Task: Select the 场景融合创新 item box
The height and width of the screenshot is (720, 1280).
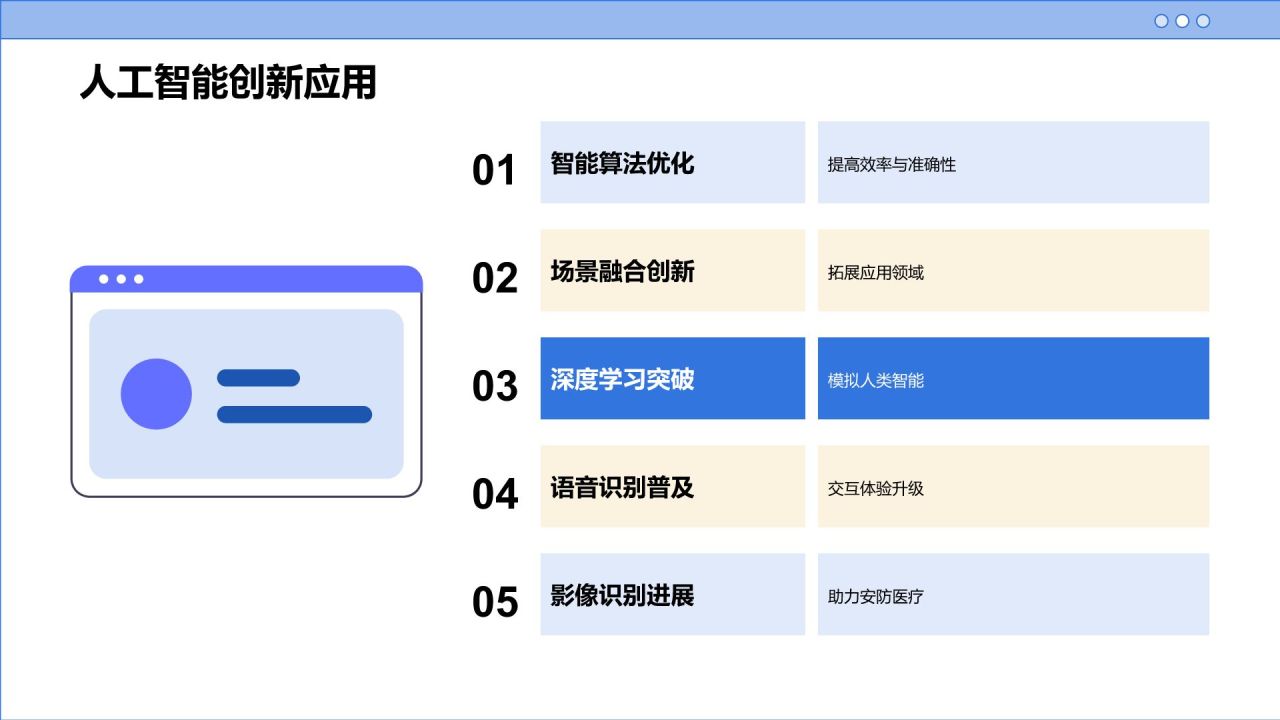Action: point(672,271)
